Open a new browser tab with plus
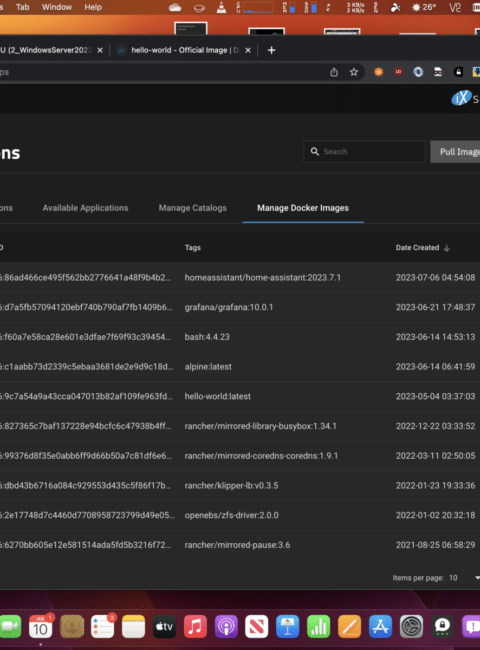 tap(272, 50)
